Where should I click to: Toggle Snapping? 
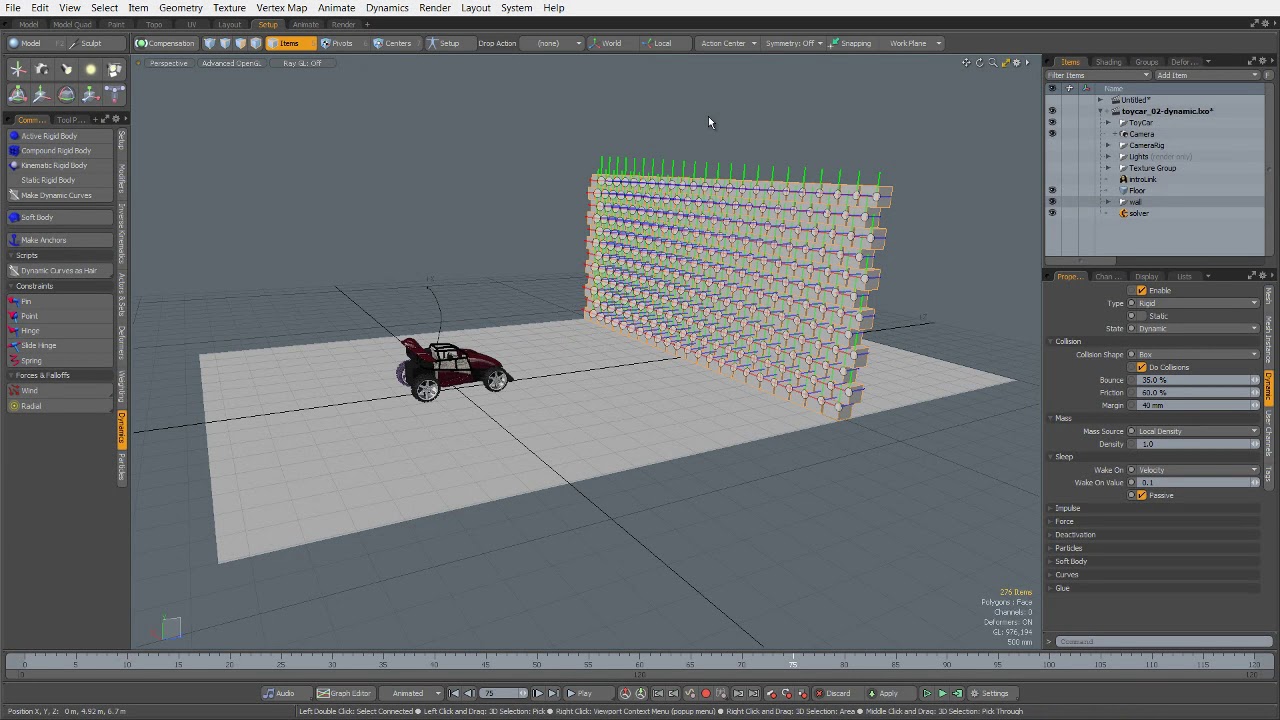[851, 43]
